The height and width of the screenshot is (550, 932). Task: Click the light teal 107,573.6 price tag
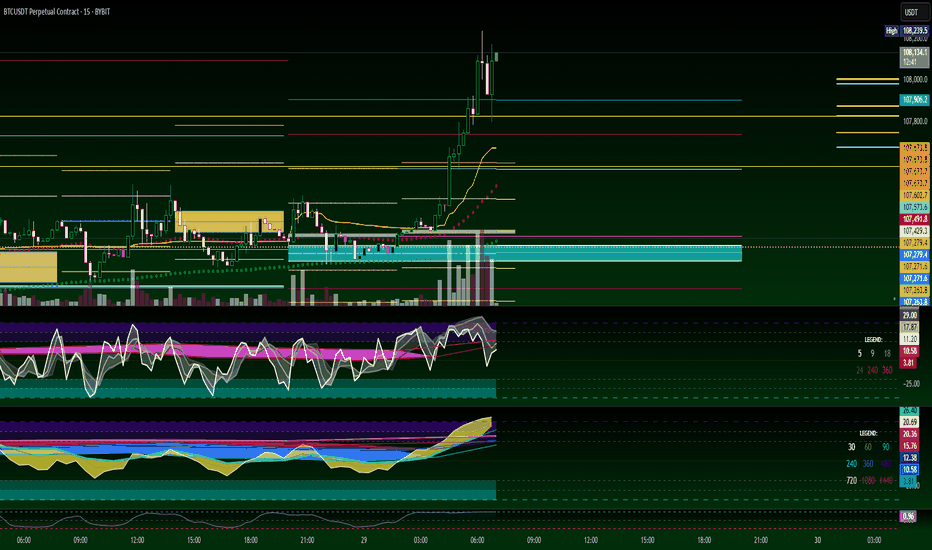coord(915,207)
